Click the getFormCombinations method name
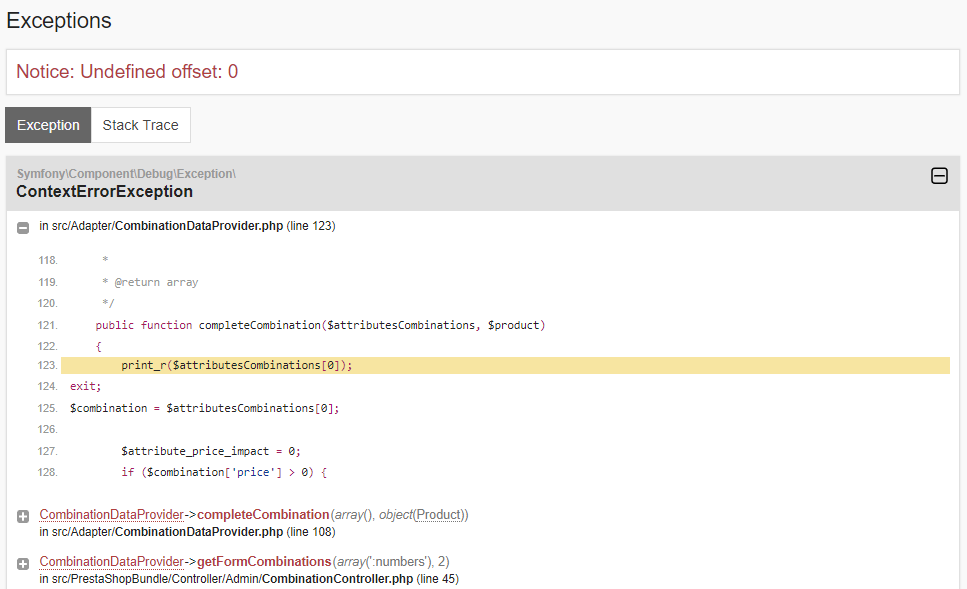 pos(264,561)
